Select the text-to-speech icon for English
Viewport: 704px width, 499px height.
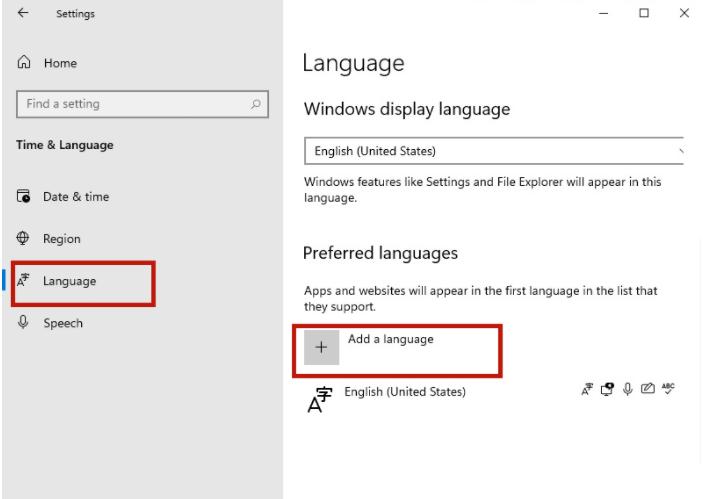[x=607, y=389]
